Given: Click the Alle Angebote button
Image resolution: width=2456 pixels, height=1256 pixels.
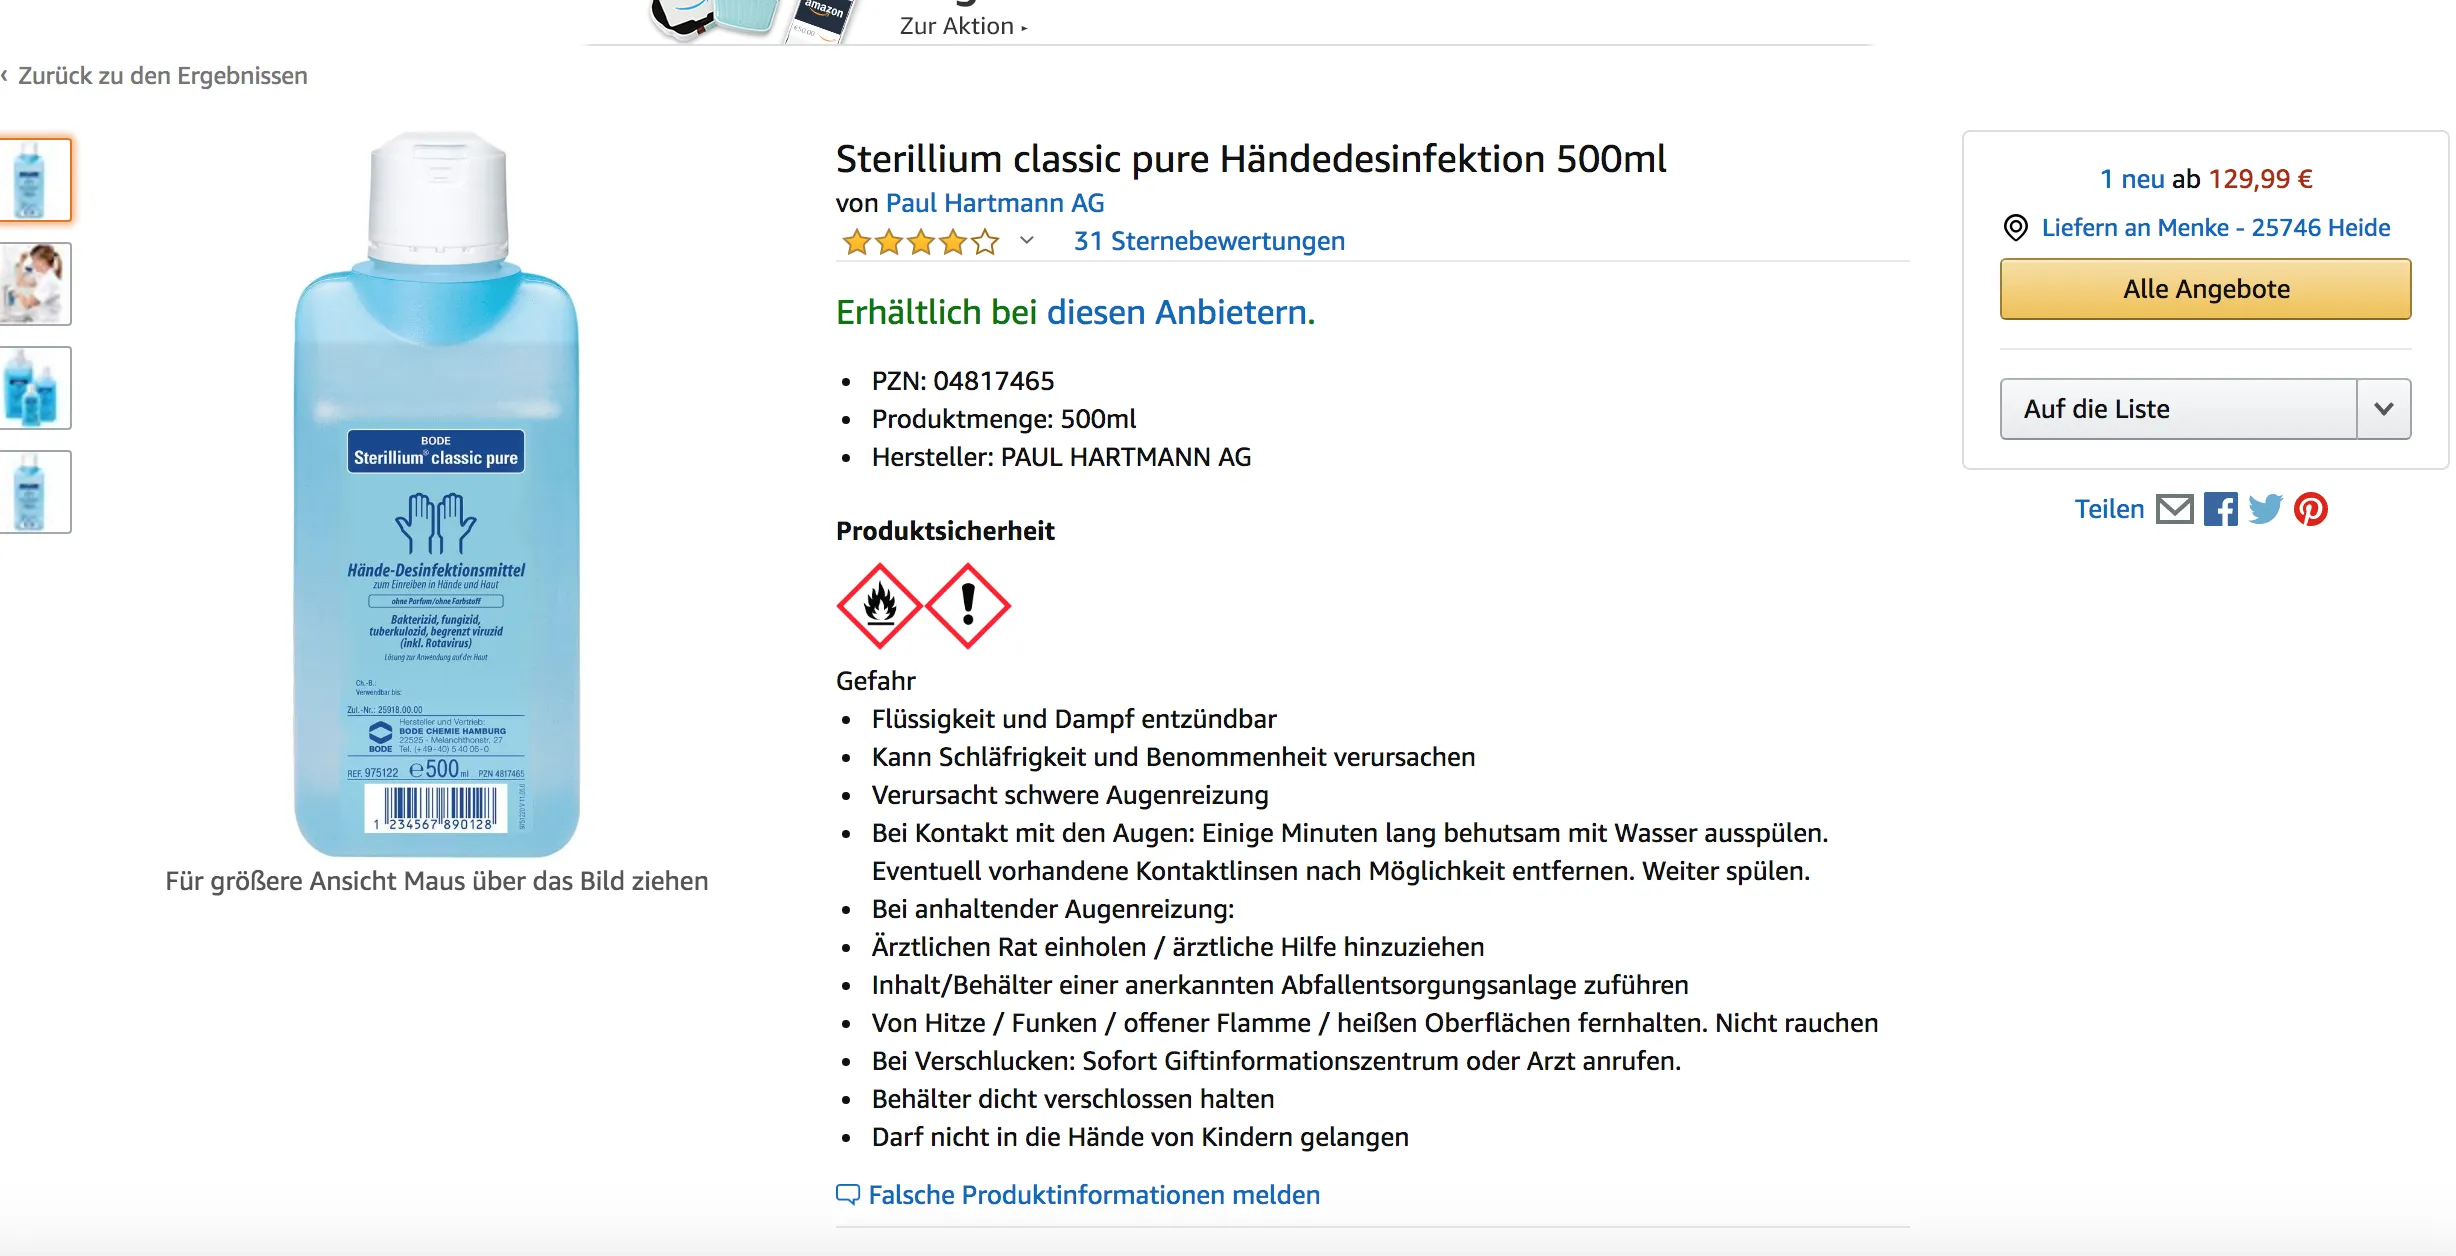Looking at the screenshot, I should pos(2206,289).
